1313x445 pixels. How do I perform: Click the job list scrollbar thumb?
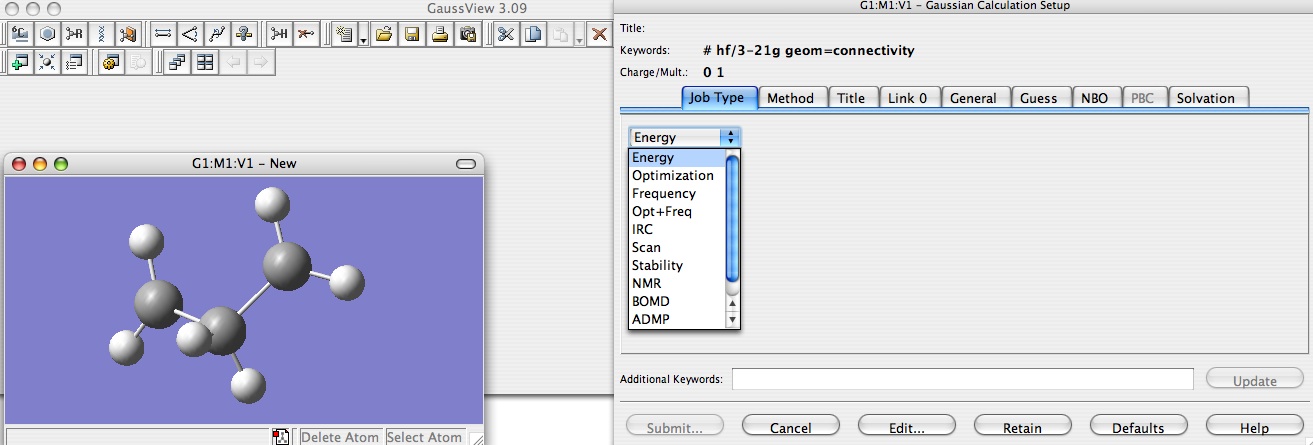[732, 218]
